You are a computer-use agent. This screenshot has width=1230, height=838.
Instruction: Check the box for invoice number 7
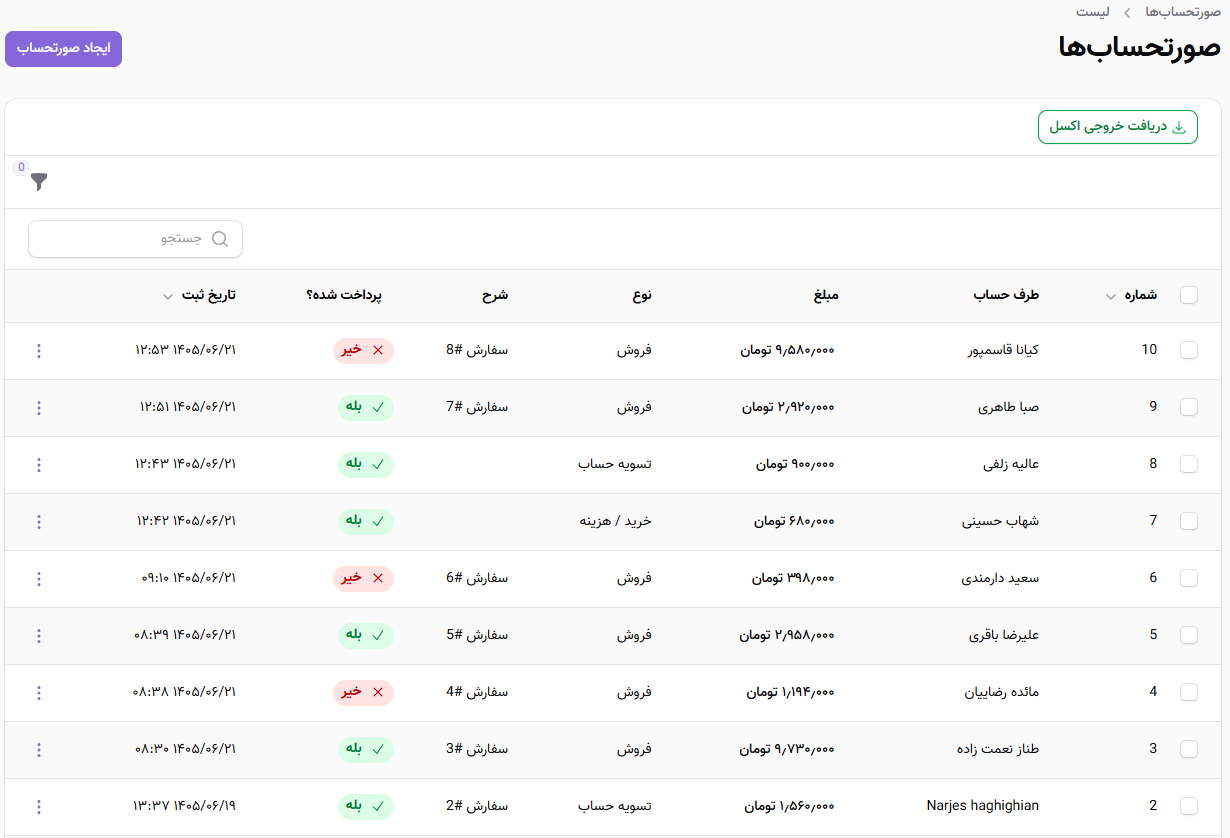pyautogui.click(x=1189, y=521)
